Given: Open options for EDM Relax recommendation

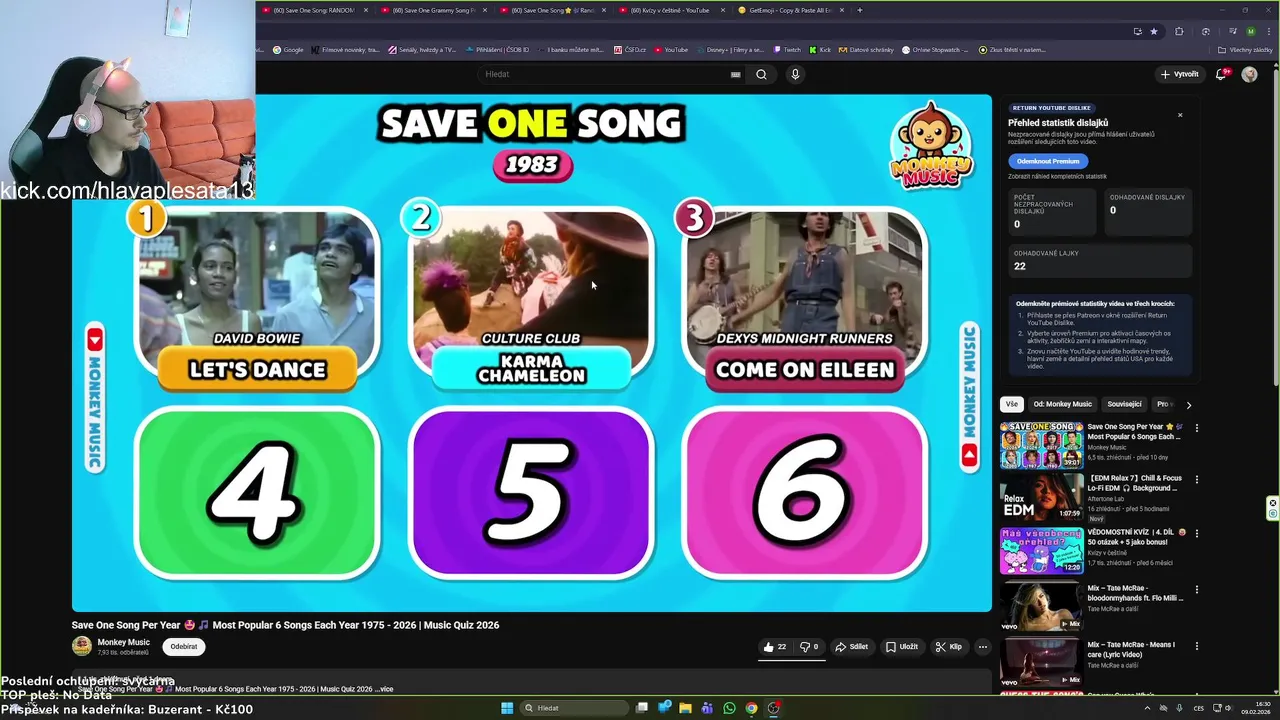Looking at the screenshot, I should pyautogui.click(x=1196, y=480).
